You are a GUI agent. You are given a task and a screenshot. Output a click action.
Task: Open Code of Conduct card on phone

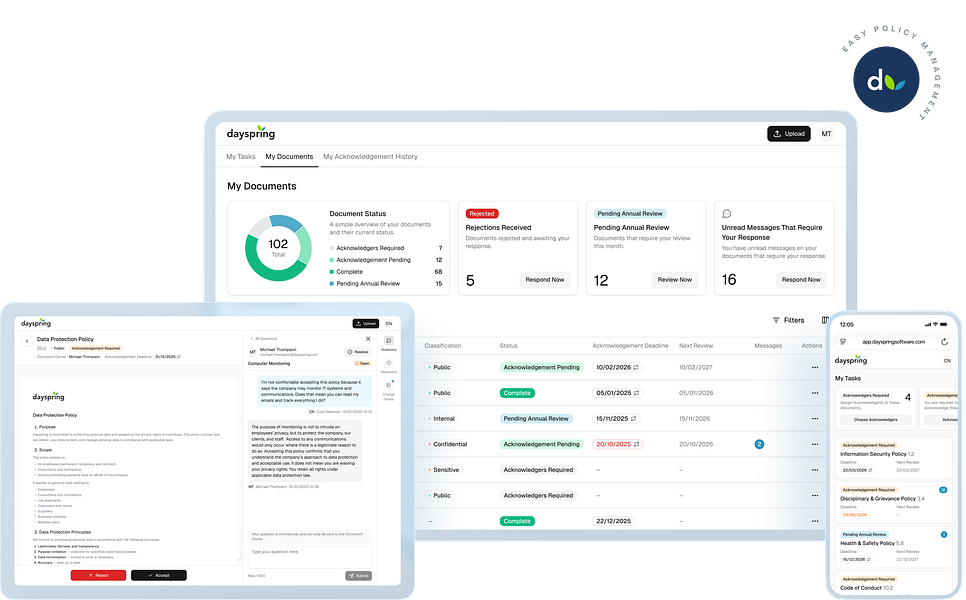click(893, 584)
